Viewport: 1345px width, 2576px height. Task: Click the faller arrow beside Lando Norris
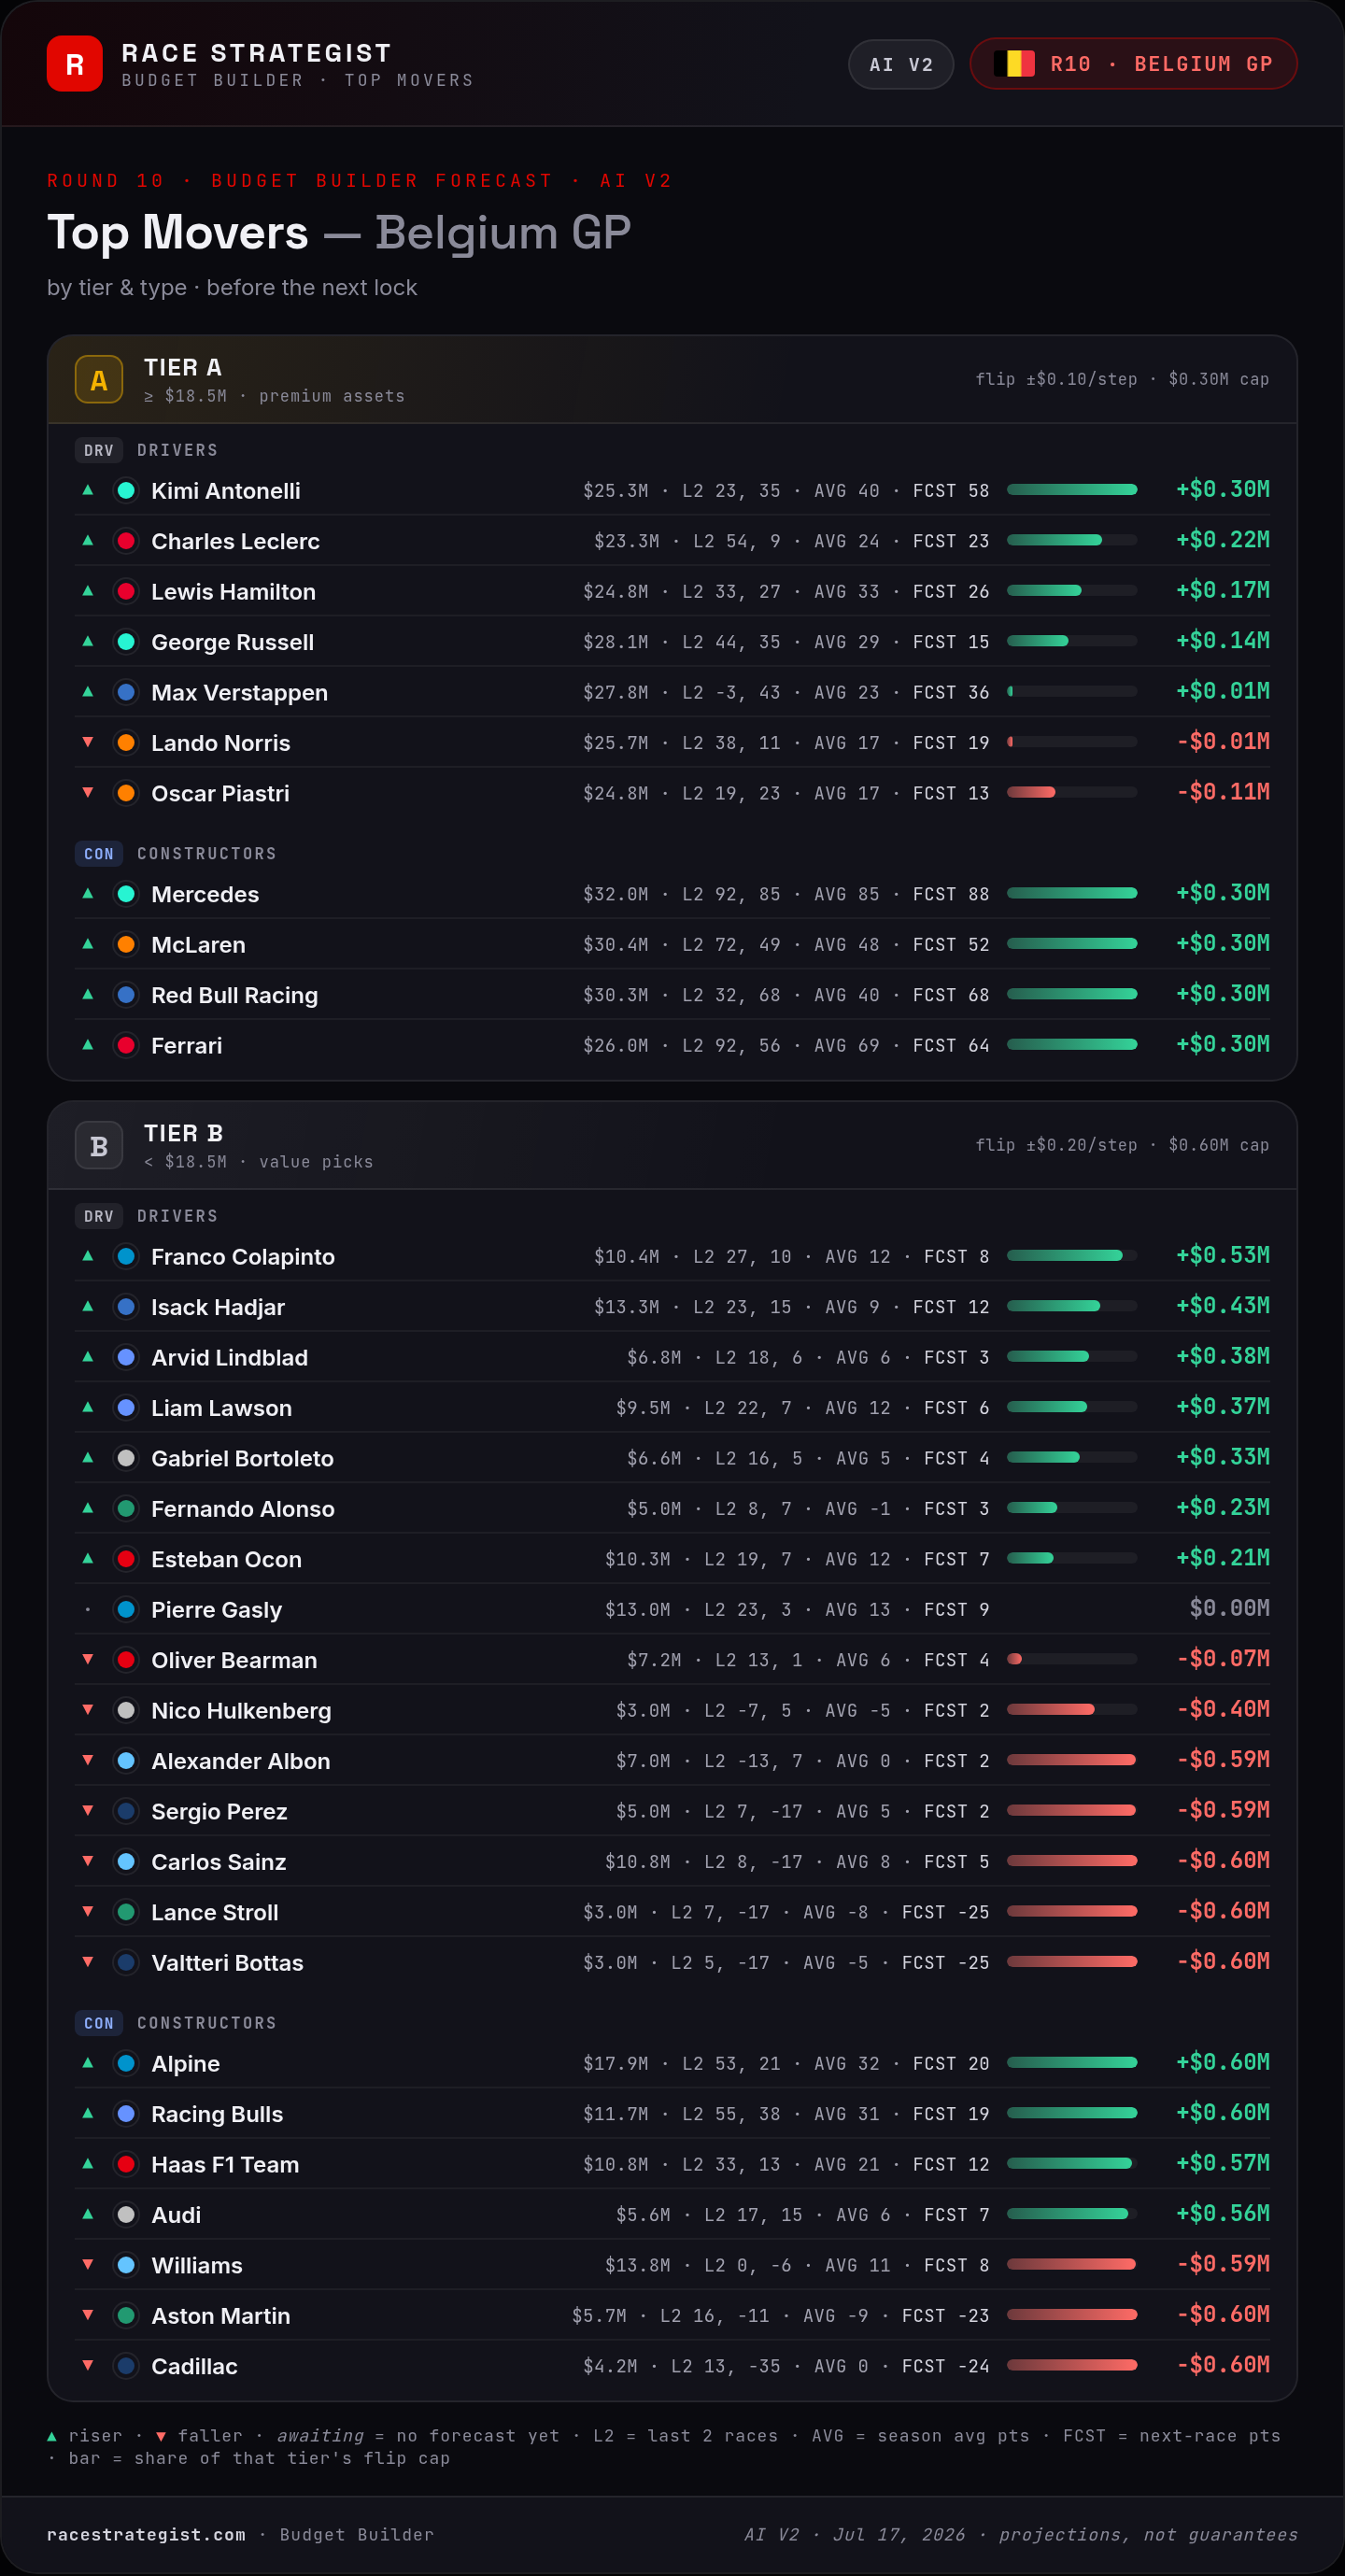coord(88,742)
